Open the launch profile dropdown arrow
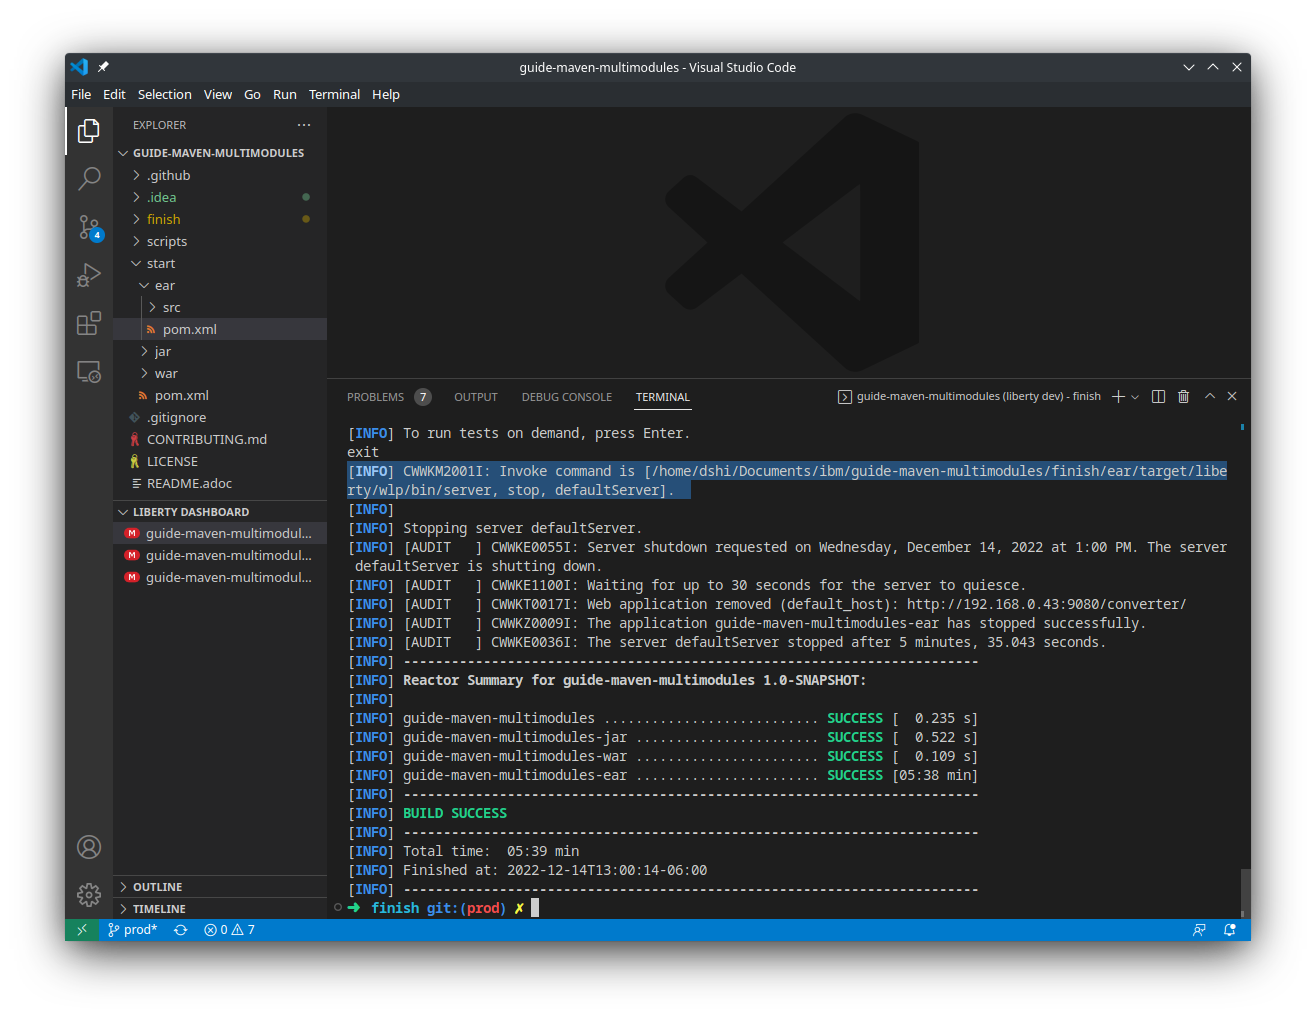This screenshot has width=1316, height=1018. (1135, 397)
